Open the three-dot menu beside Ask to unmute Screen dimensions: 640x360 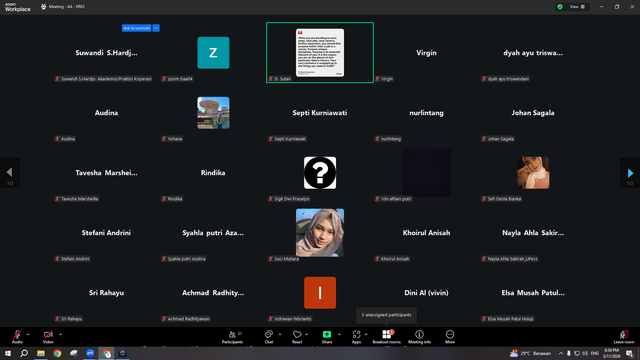[x=156, y=28]
